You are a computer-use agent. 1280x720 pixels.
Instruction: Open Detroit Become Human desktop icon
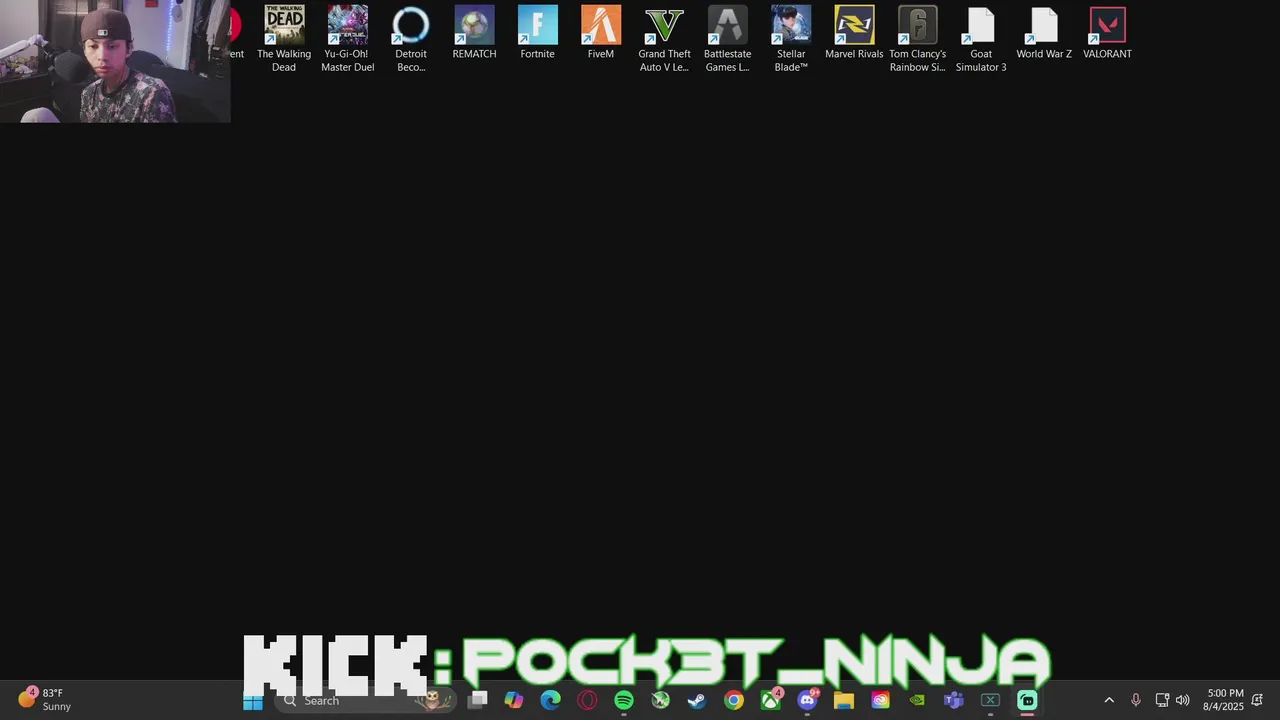[x=411, y=39]
